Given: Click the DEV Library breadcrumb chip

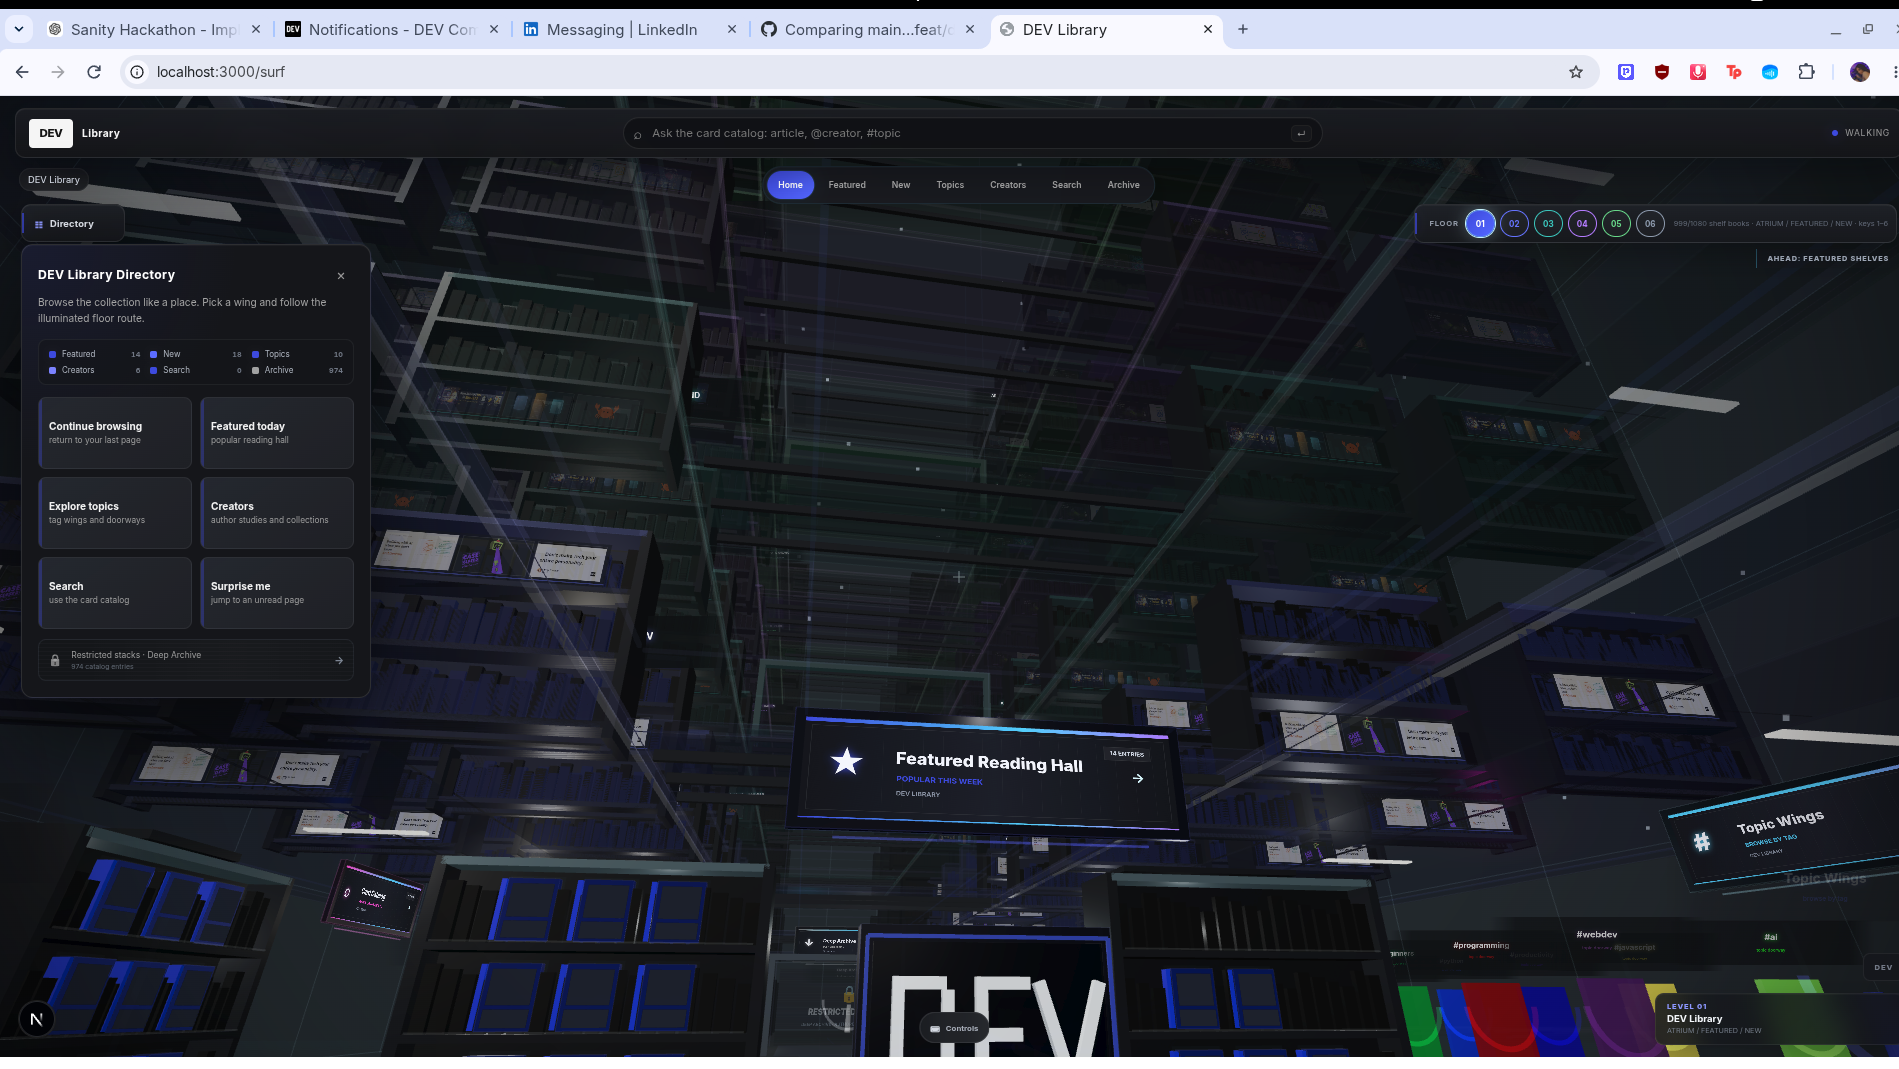Looking at the screenshot, I should click(54, 180).
